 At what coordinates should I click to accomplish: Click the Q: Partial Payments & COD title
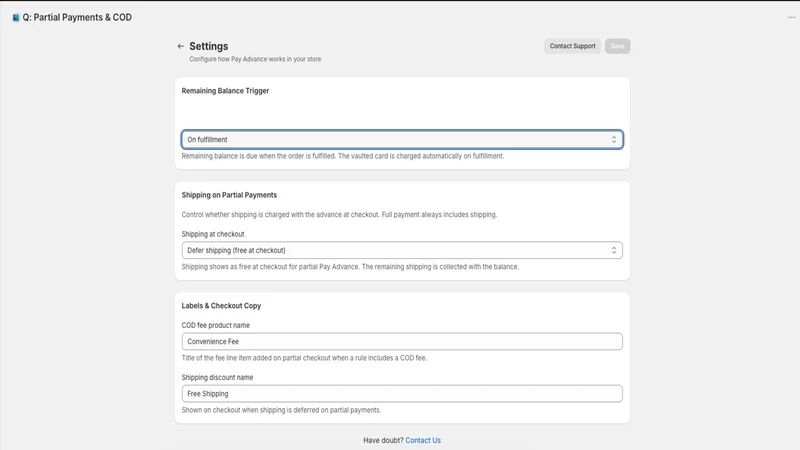tap(77, 17)
